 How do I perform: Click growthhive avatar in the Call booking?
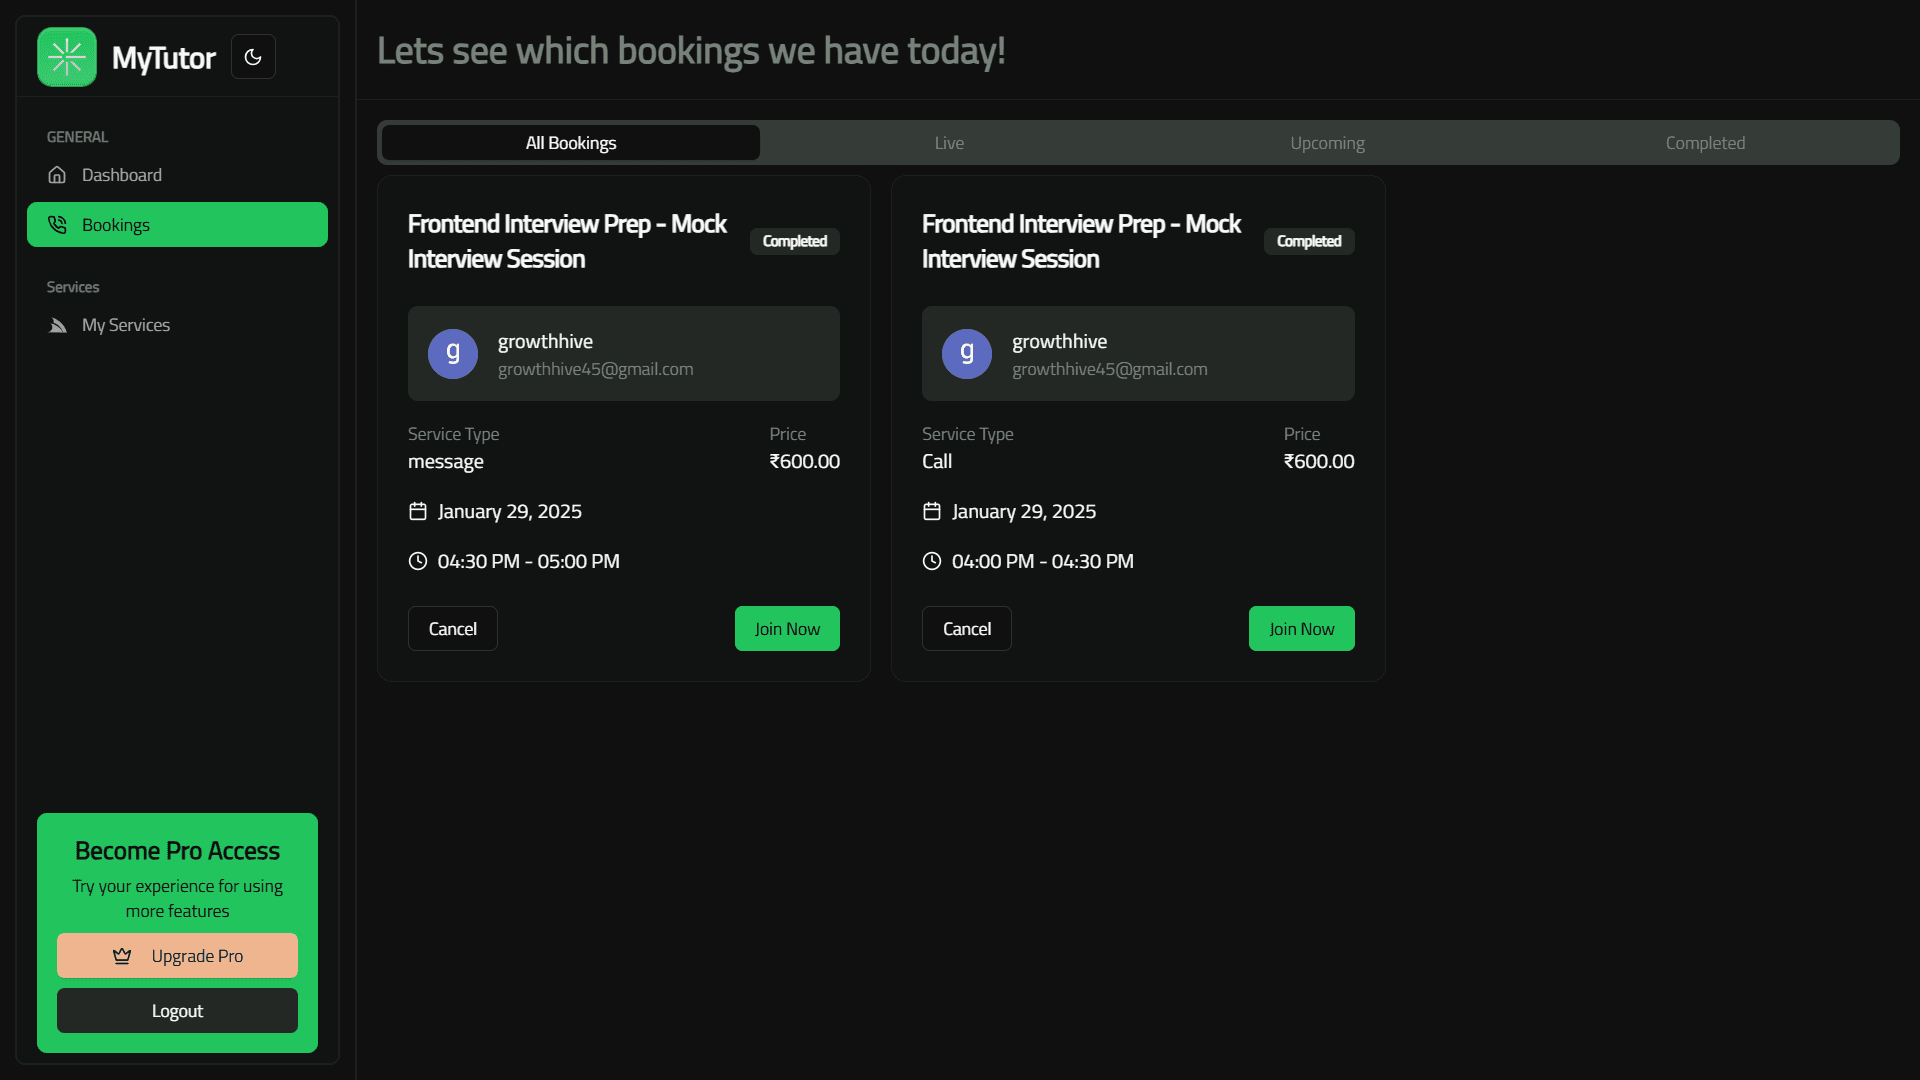coord(967,354)
